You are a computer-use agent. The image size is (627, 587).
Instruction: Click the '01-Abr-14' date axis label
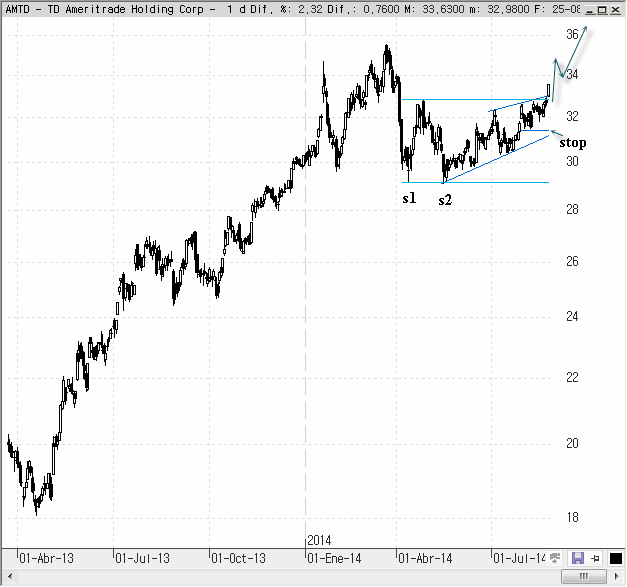point(425,558)
